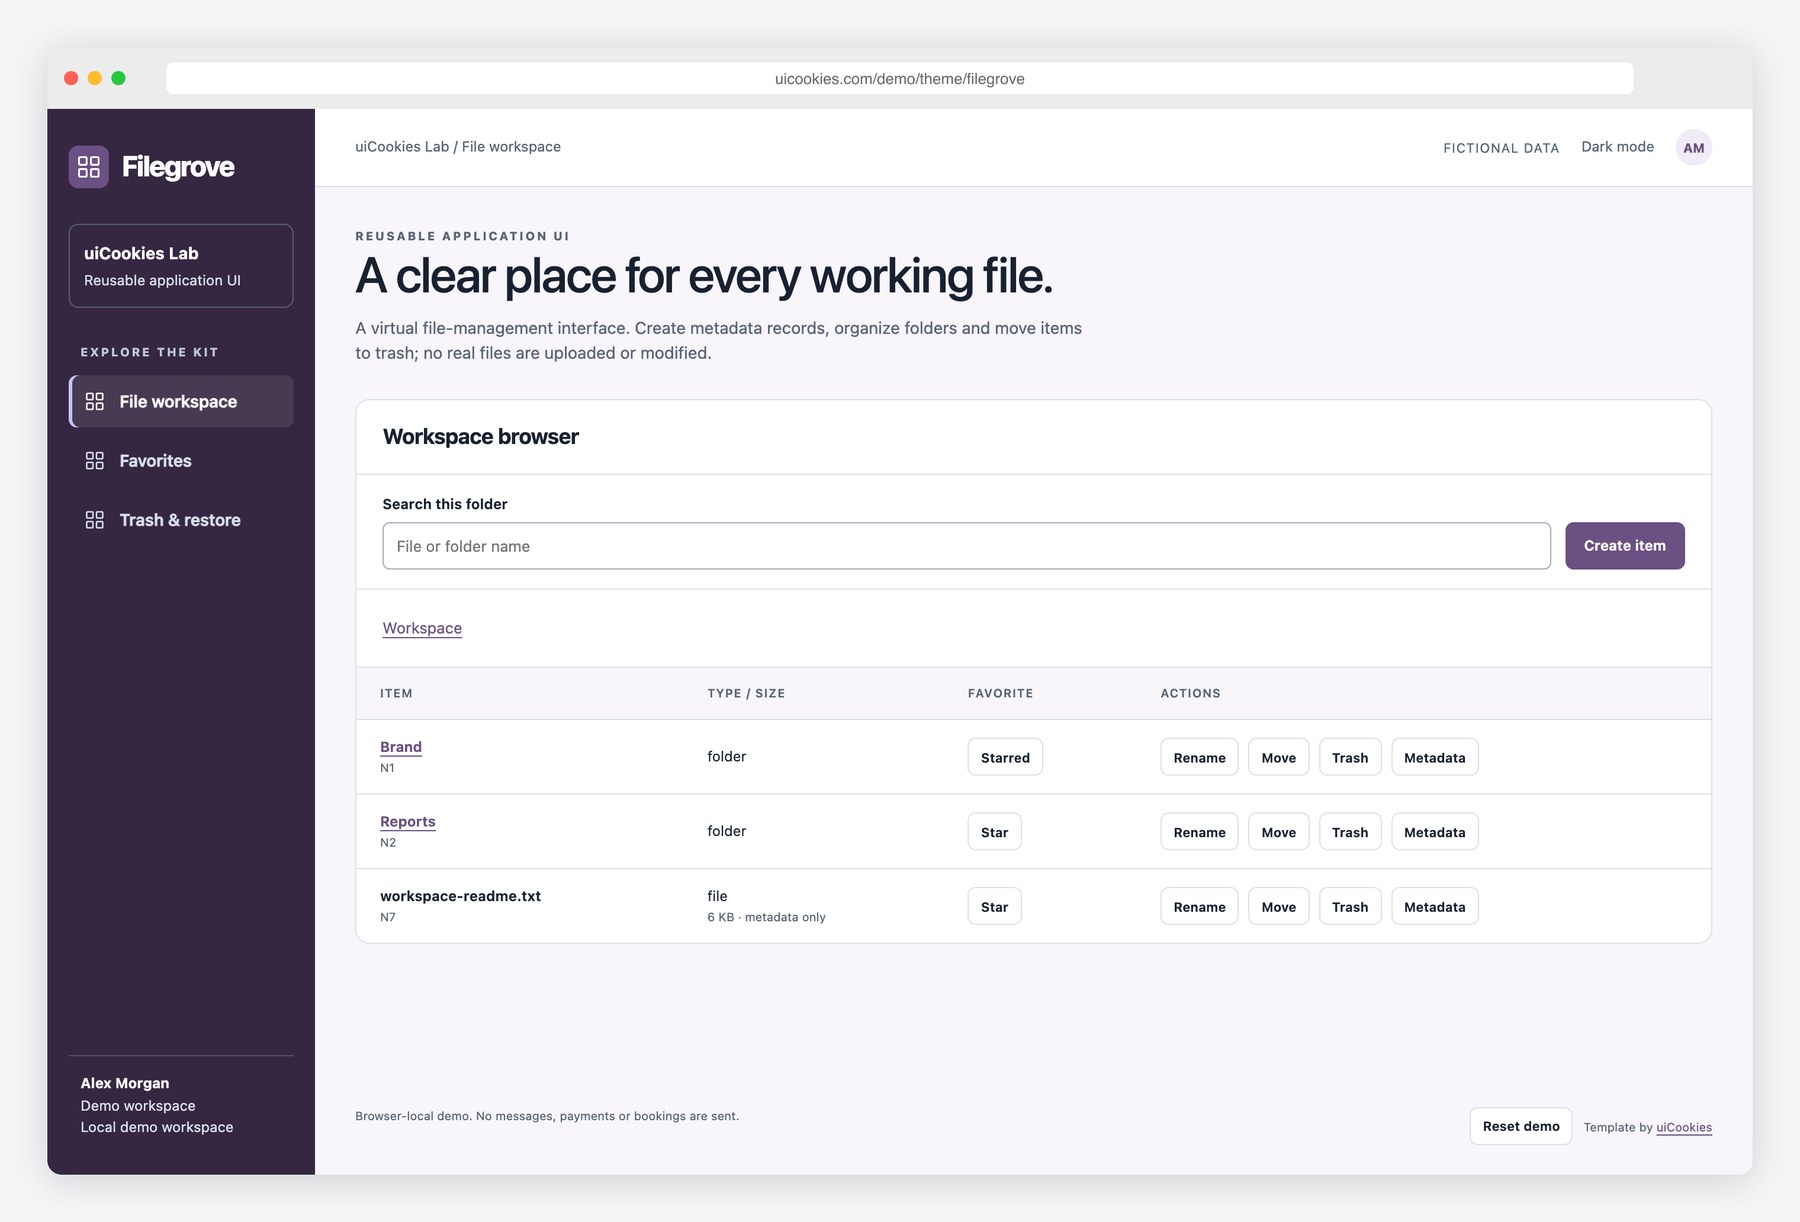Click the Filegrove logo icon
1800x1222 pixels.
(89, 167)
